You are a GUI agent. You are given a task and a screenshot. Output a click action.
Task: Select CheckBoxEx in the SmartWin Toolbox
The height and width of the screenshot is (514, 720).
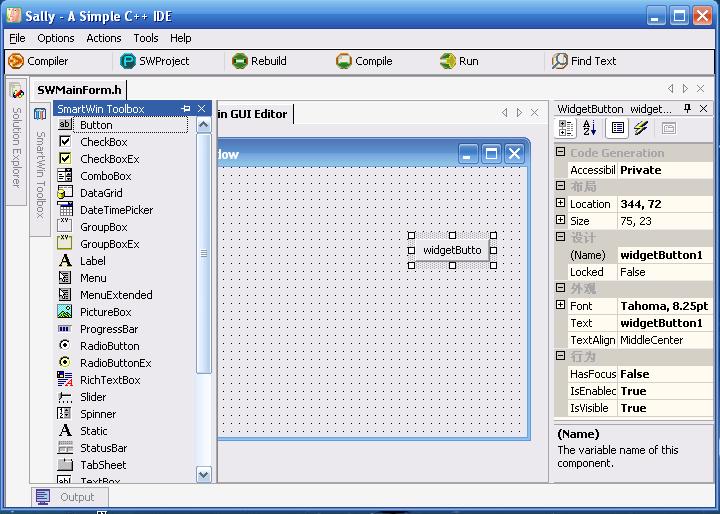coord(109,159)
